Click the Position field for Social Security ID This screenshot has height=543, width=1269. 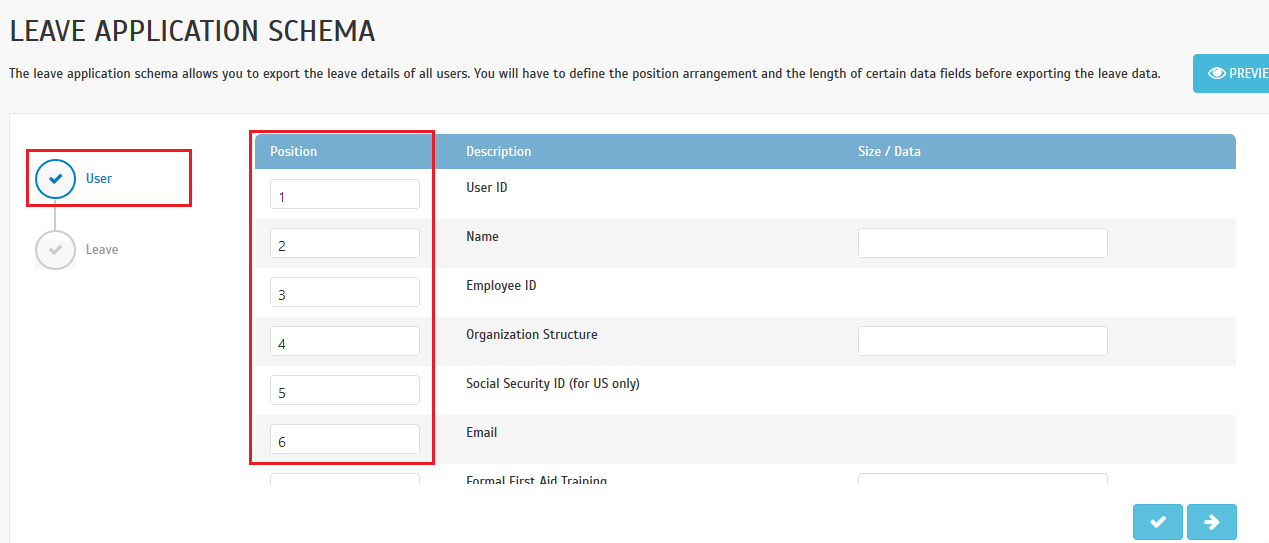pos(345,390)
